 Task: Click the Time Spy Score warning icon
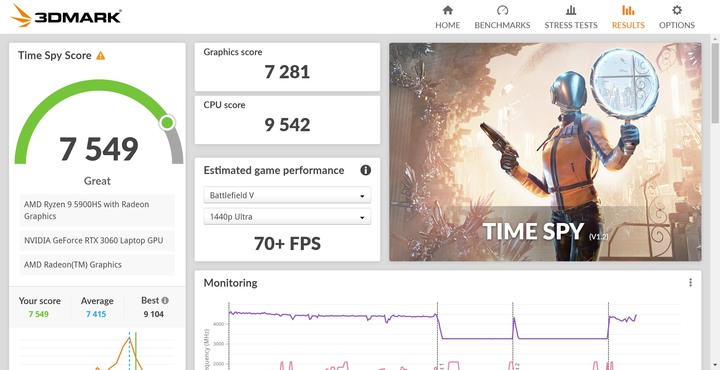[x=101, y=56]
